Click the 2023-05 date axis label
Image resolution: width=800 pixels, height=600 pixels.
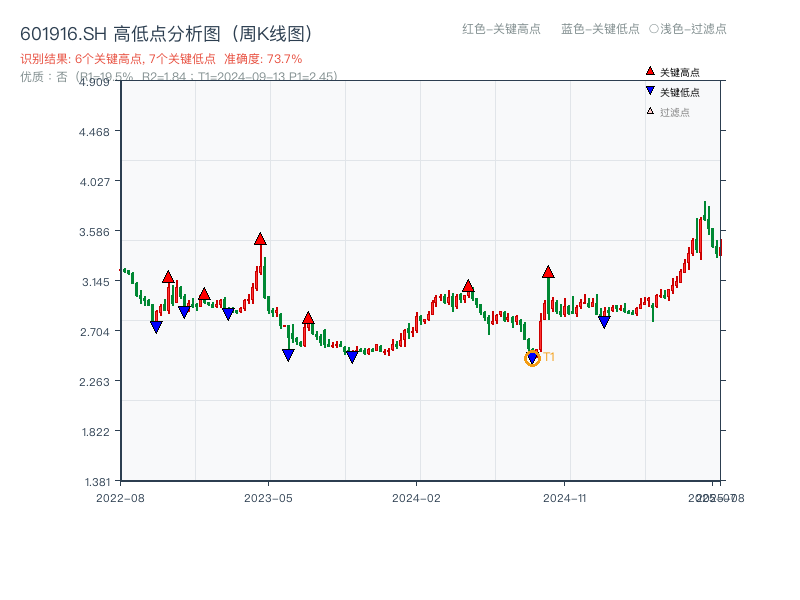268,498
